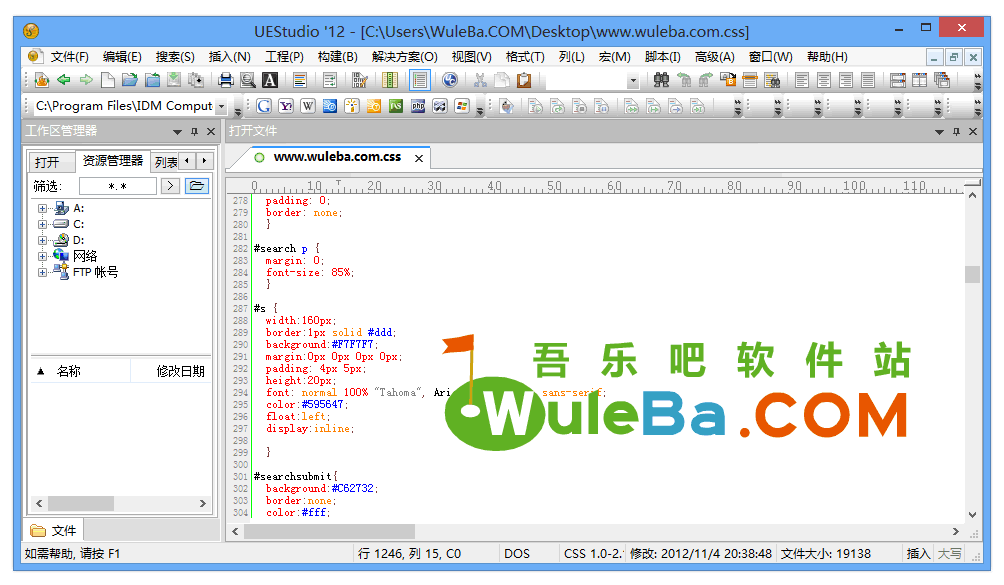This screenshot has width=1004, height=585.
Task: Paste from clipboard with the clipboard icon
Action: (x=524, y=80)
